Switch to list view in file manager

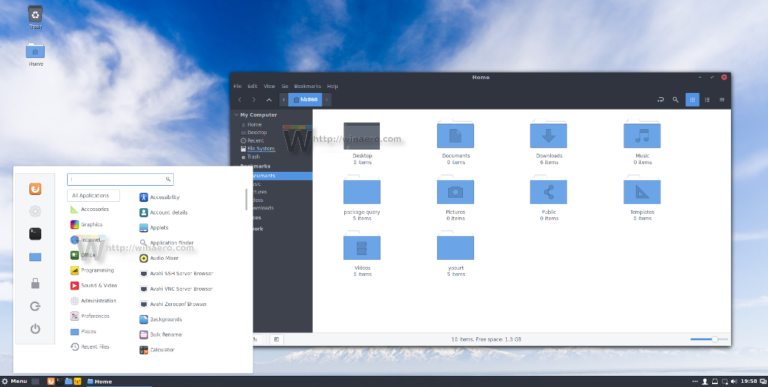click(x=707, y=99)
